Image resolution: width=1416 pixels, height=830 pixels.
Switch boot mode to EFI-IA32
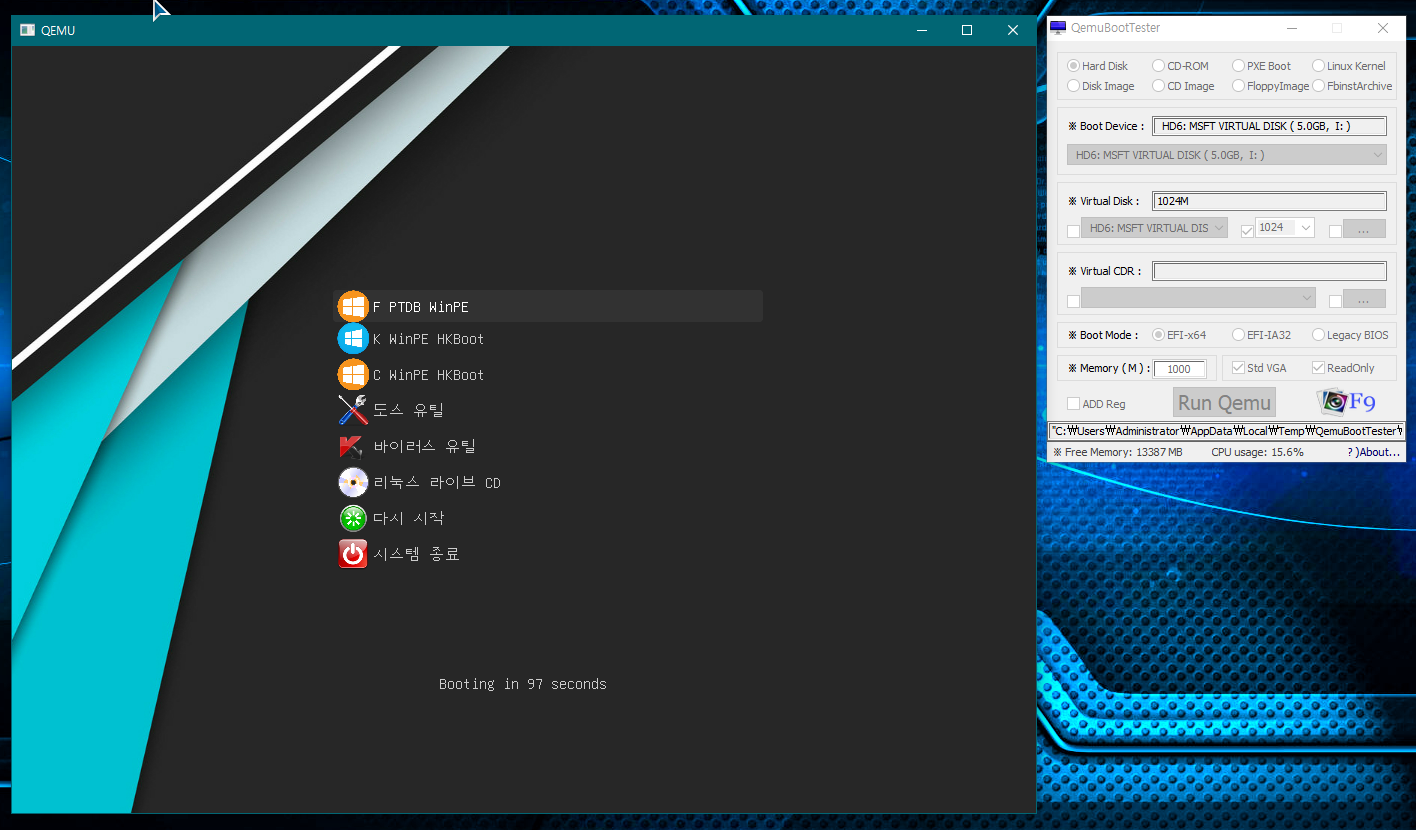tap(1239, 335)
